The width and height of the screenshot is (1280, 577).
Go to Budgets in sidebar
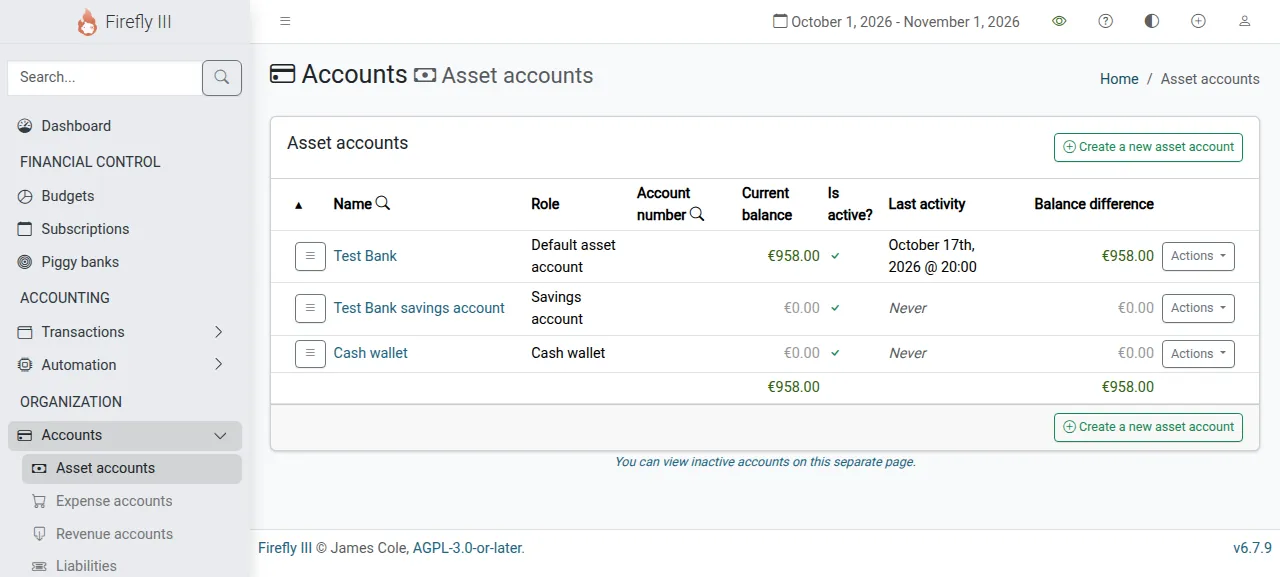[125, 196]
